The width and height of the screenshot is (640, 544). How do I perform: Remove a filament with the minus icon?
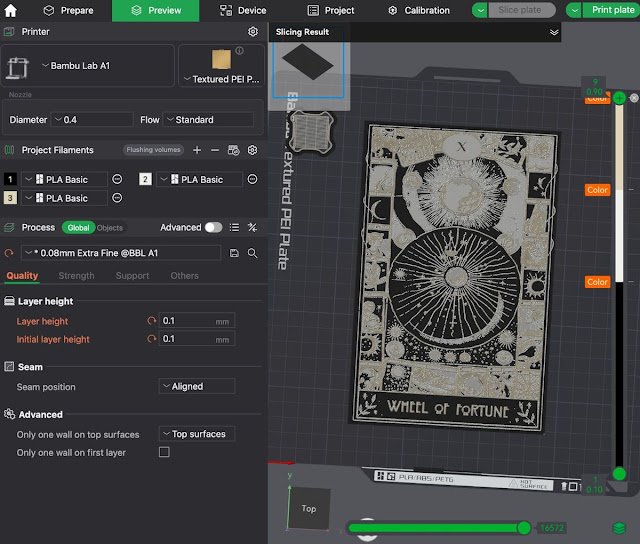214,150
